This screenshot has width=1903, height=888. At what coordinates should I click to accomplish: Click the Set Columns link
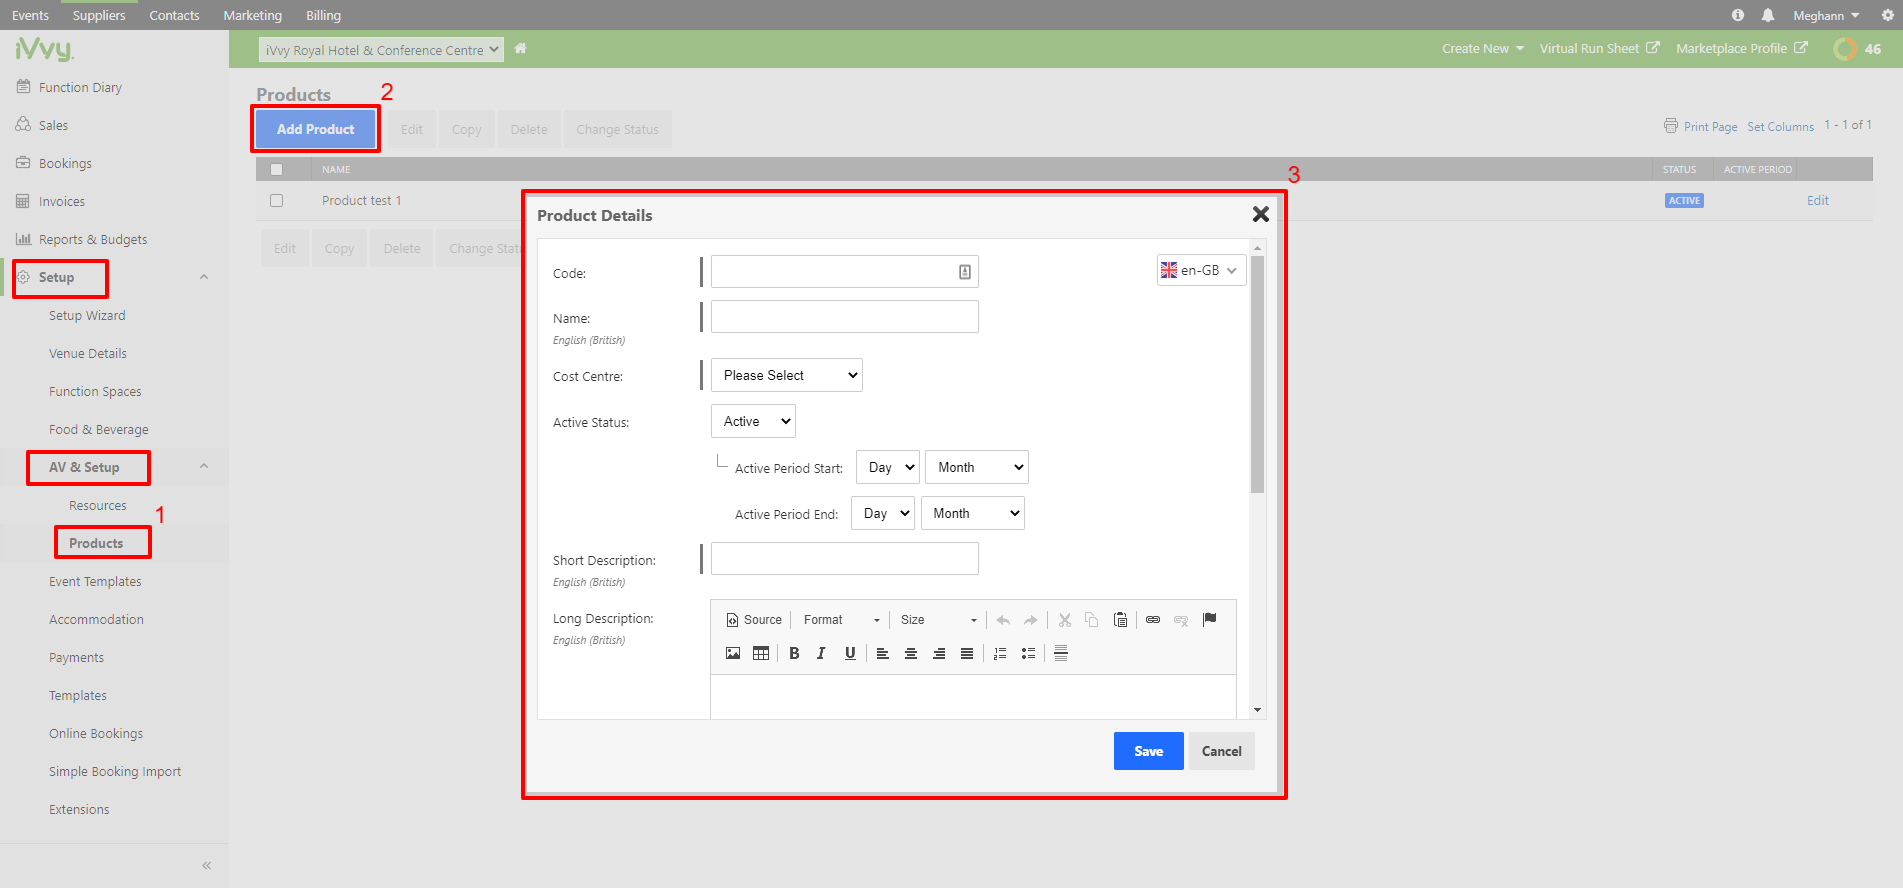click(x=1780, y=127)
